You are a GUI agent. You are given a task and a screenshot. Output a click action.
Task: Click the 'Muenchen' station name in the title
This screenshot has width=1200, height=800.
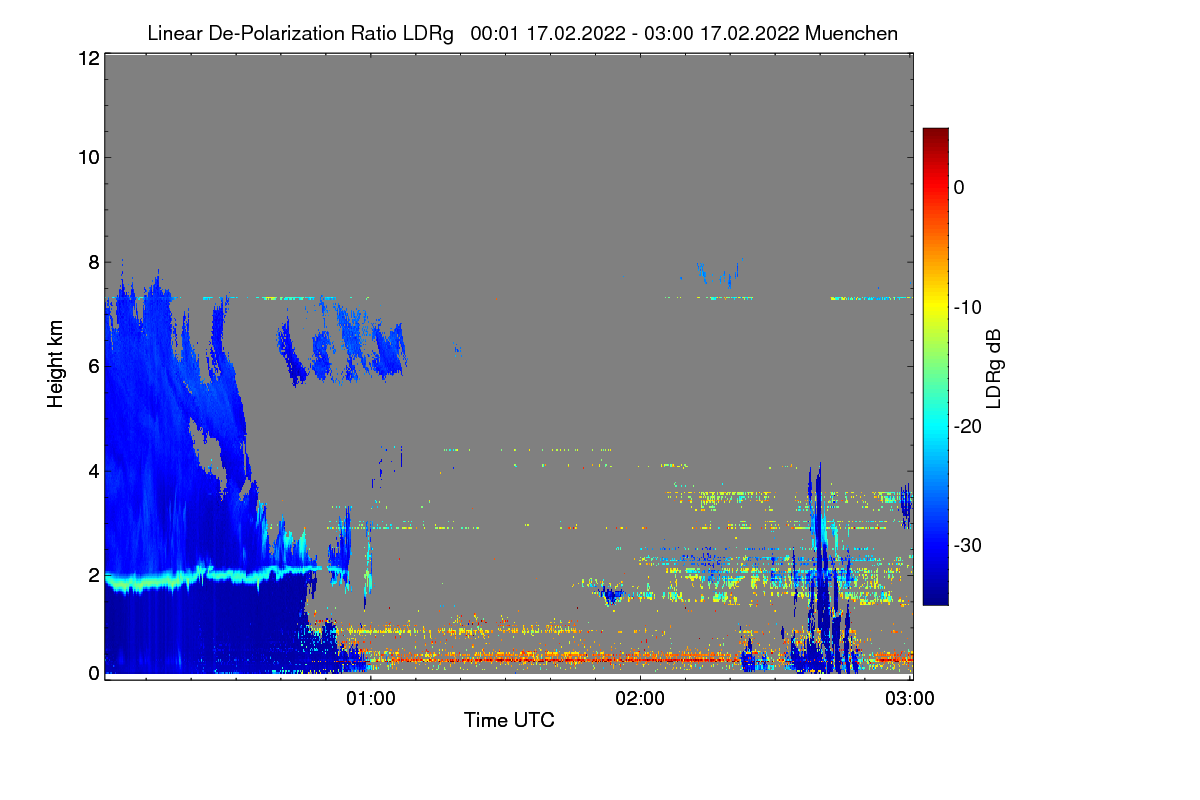tap(851, 34)
